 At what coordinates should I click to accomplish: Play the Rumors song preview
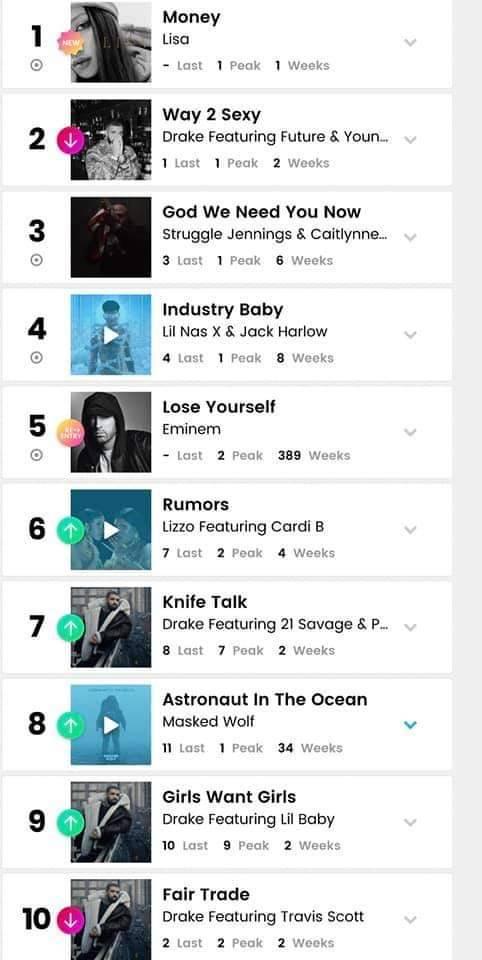pyautogui.click(x=111, y=530)
